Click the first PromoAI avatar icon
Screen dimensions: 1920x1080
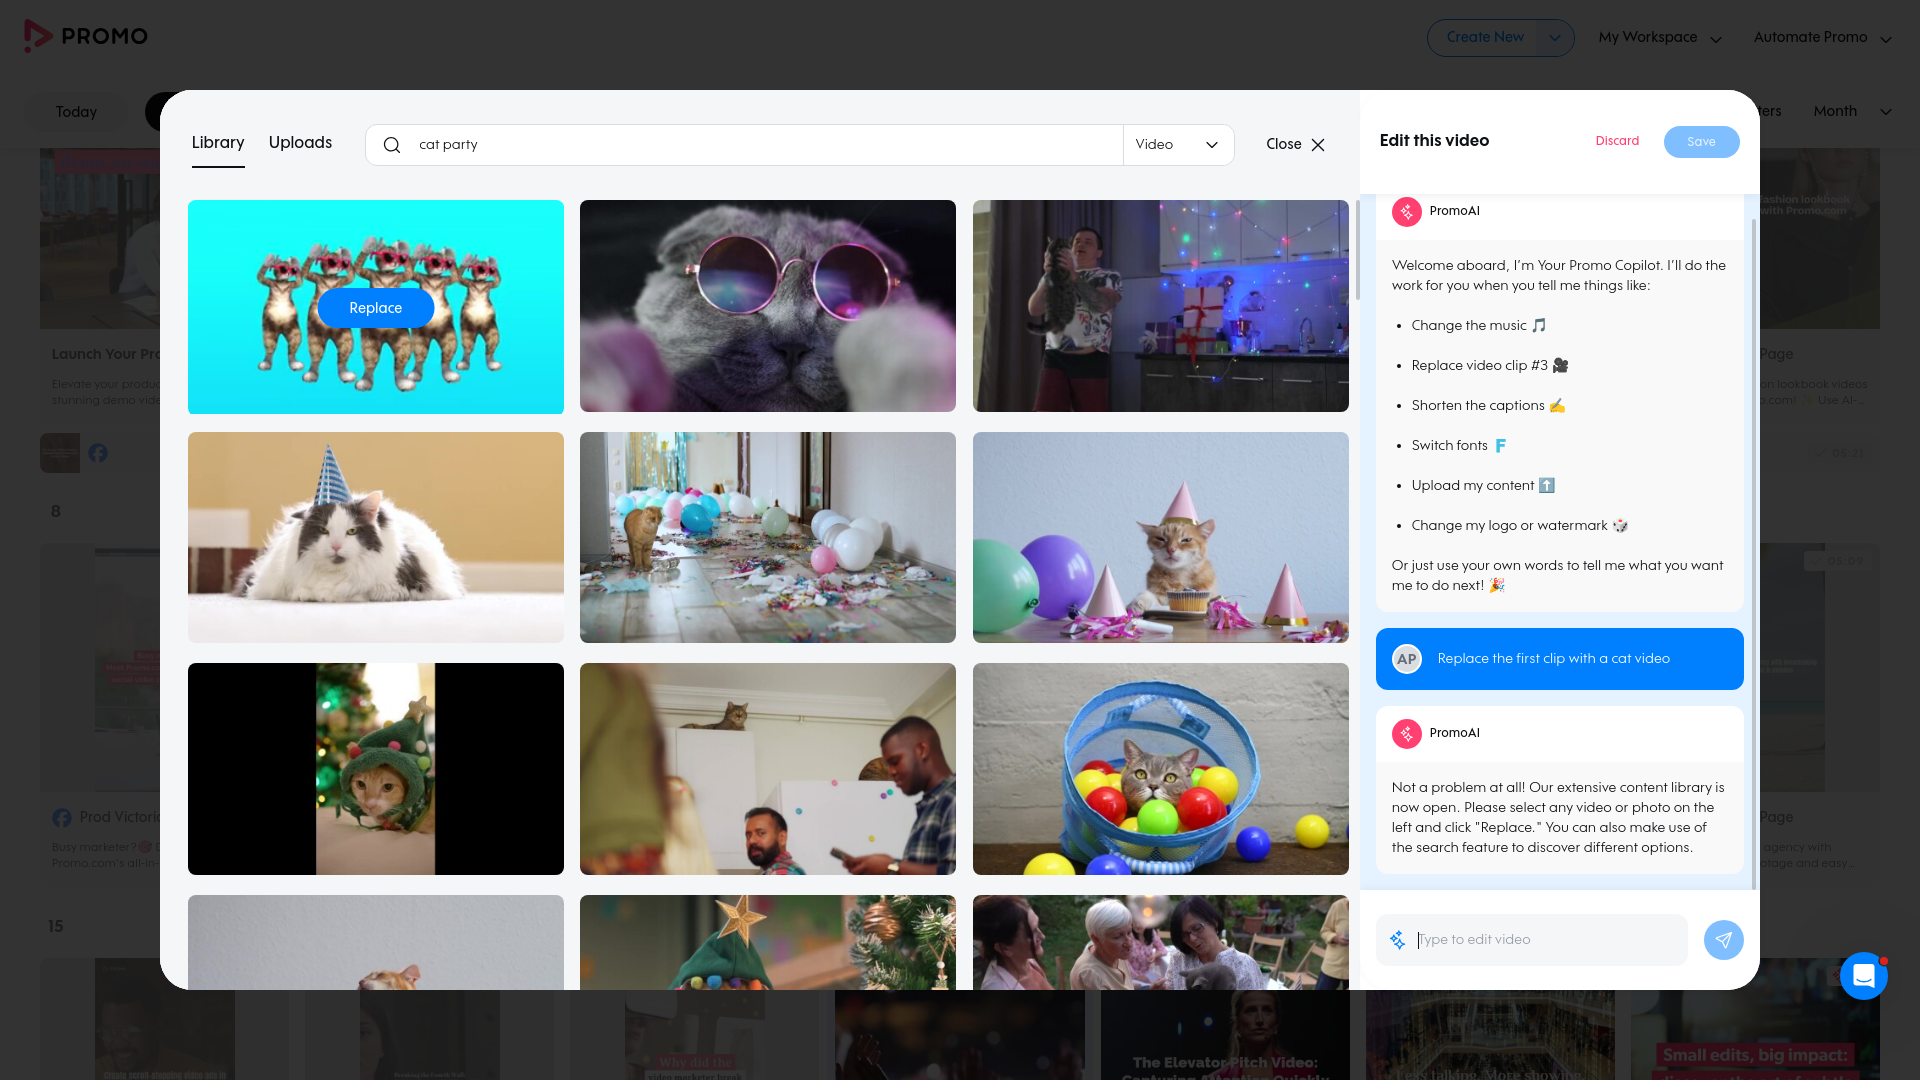(x=1406, y=211)
